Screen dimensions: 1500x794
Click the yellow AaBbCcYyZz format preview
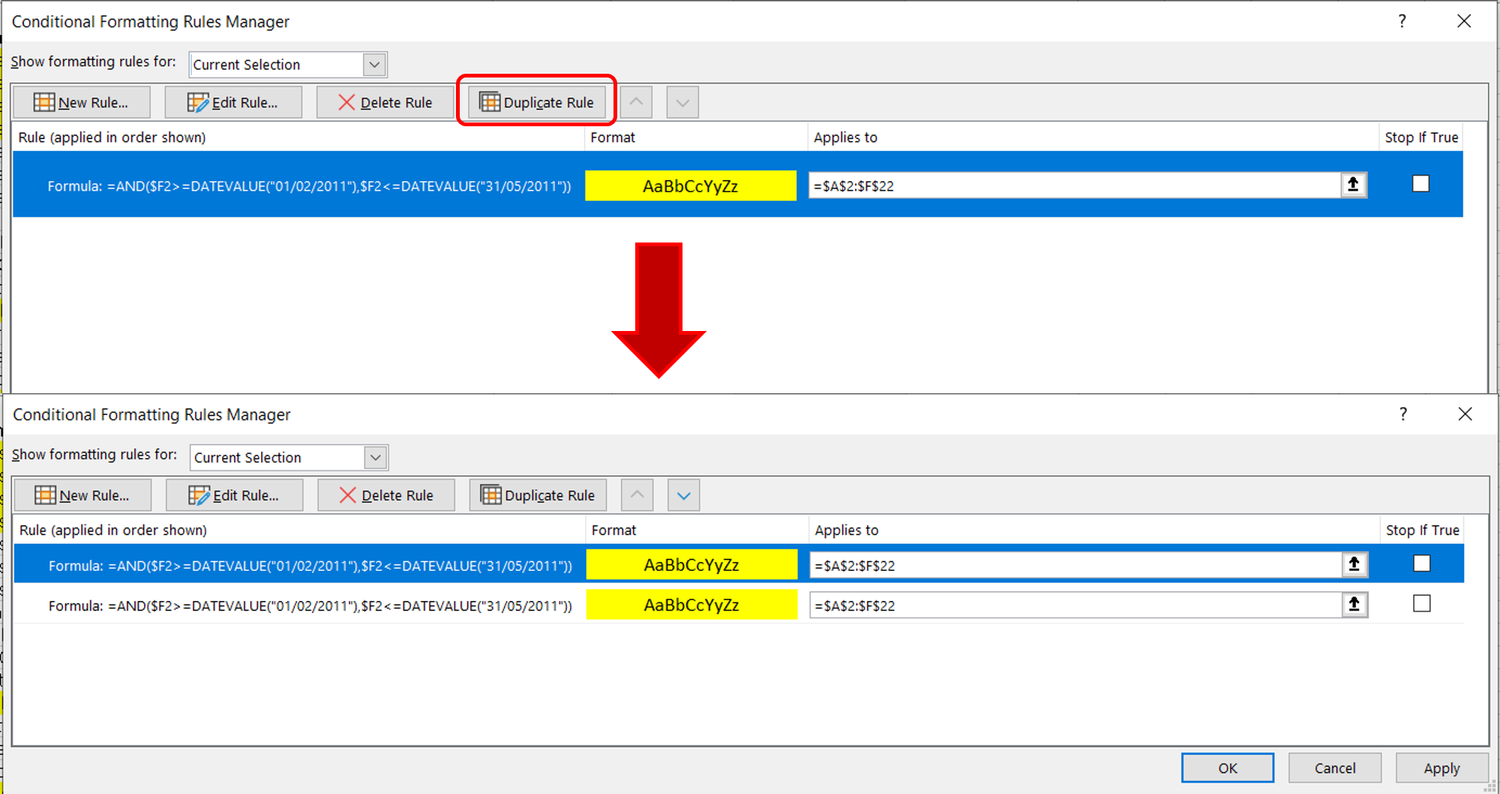690,184
